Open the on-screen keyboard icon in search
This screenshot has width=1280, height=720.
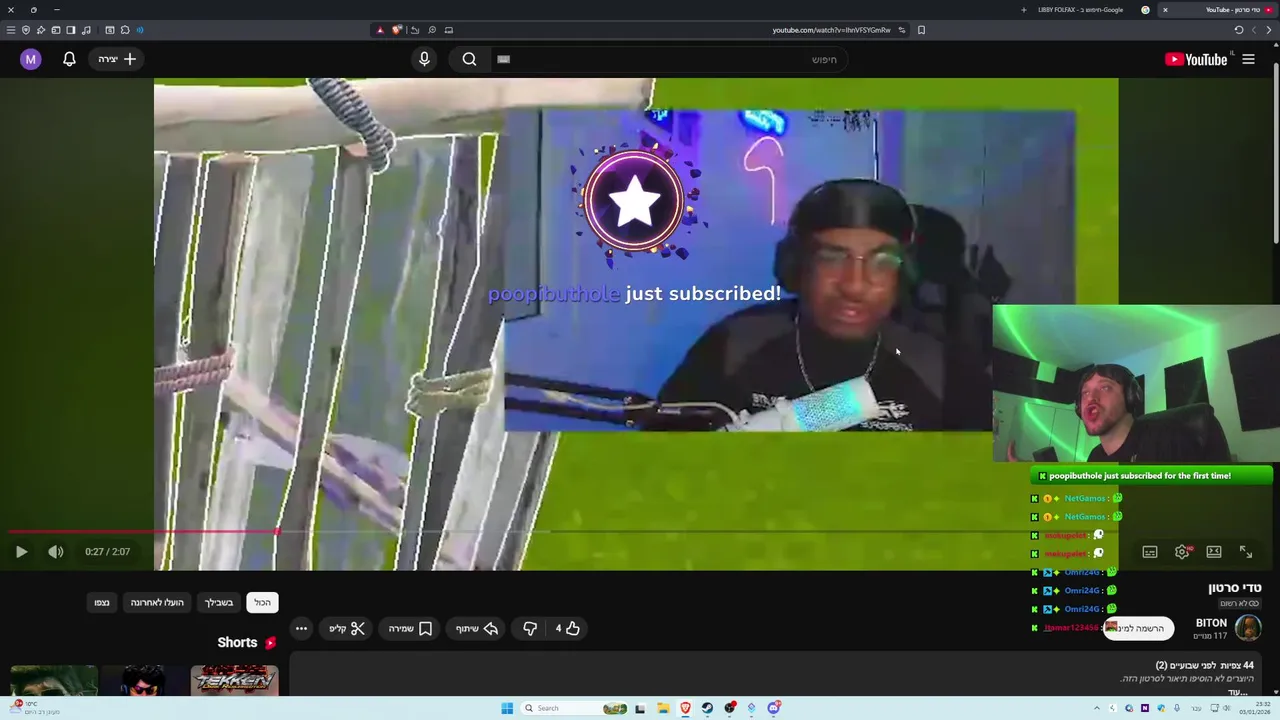503,59
